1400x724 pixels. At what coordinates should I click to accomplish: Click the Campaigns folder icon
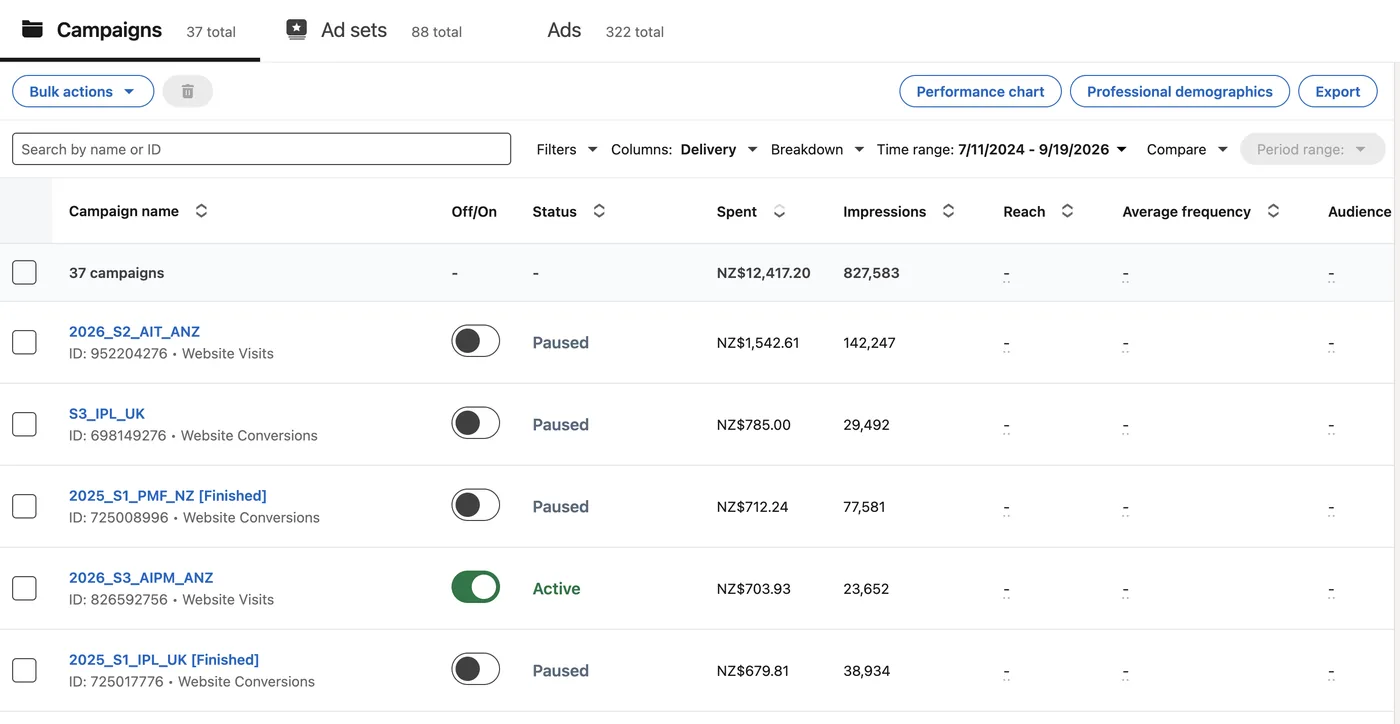click(x=32, y=29)
